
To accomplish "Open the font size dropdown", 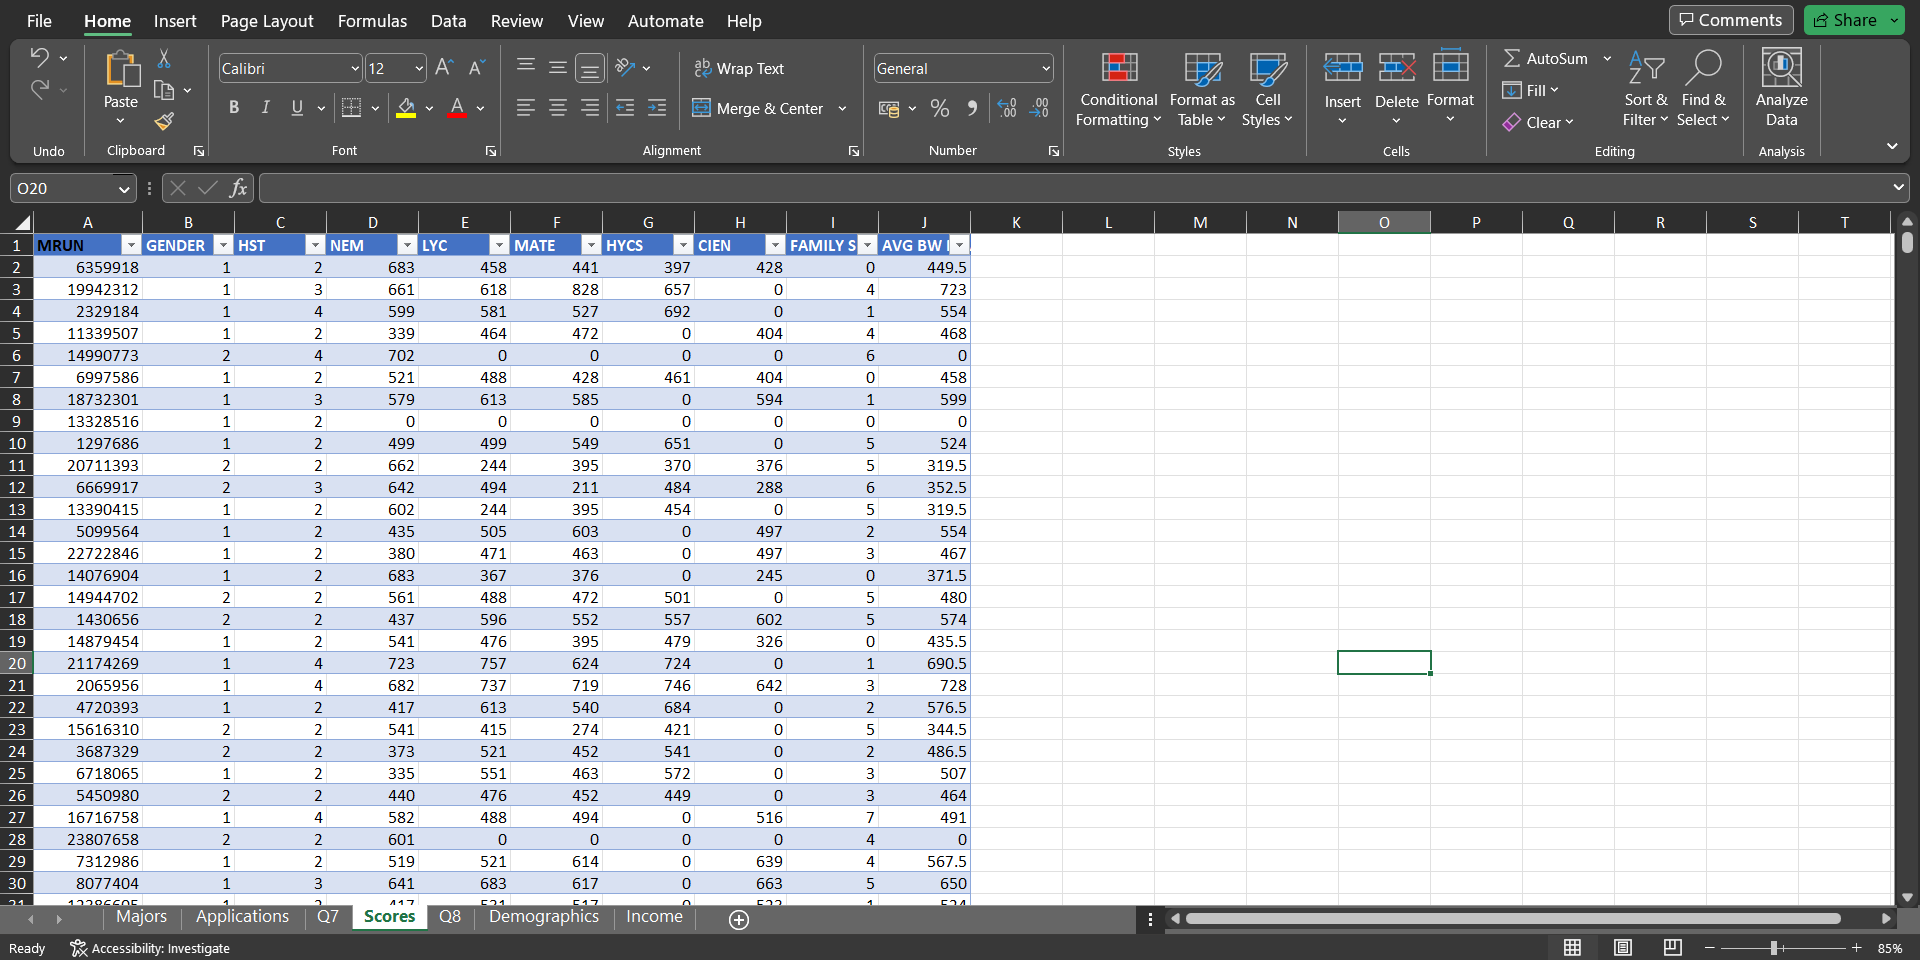I will (x=419, y=68).
